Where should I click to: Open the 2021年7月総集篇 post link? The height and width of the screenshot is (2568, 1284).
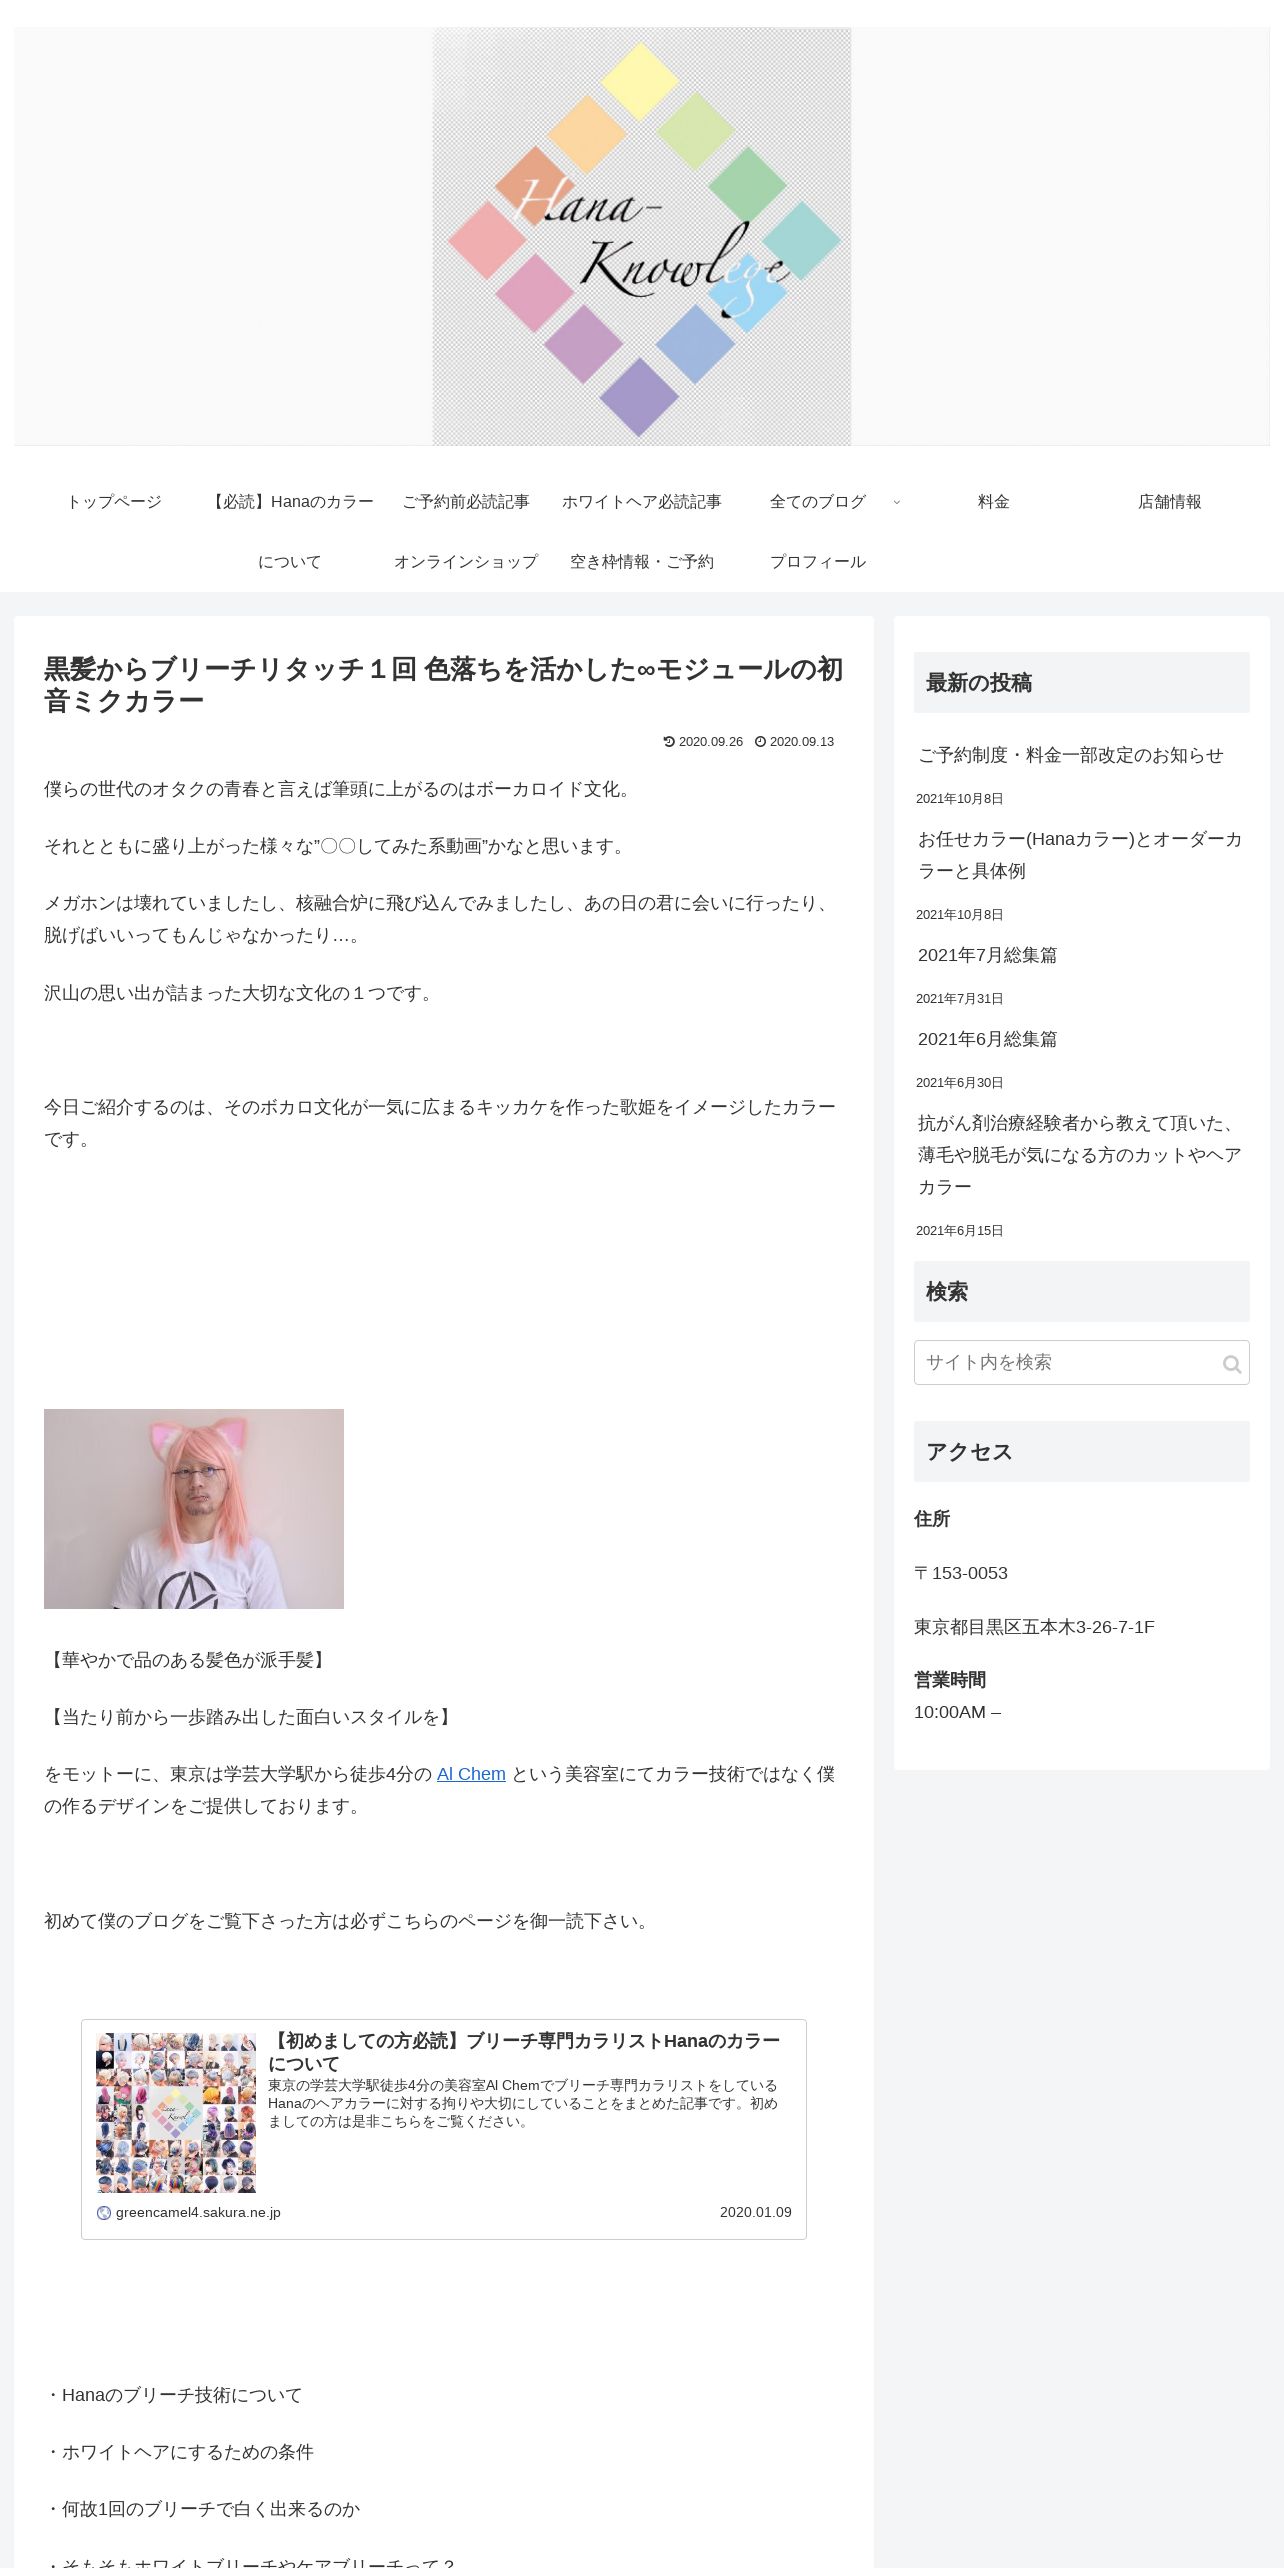pos(987,955)
